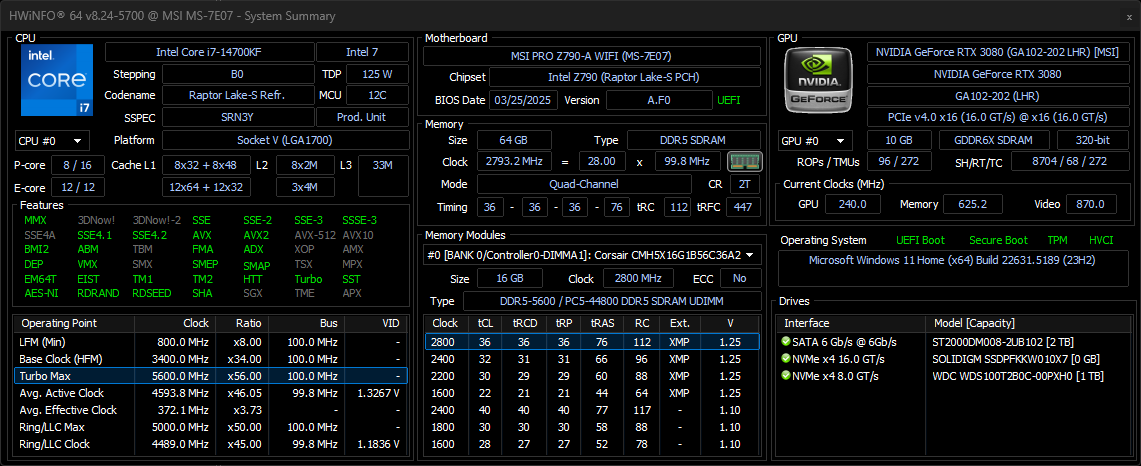Click the TPM status label
The width and height of the screenshot is (1141, 466).
click(1057, 240)
